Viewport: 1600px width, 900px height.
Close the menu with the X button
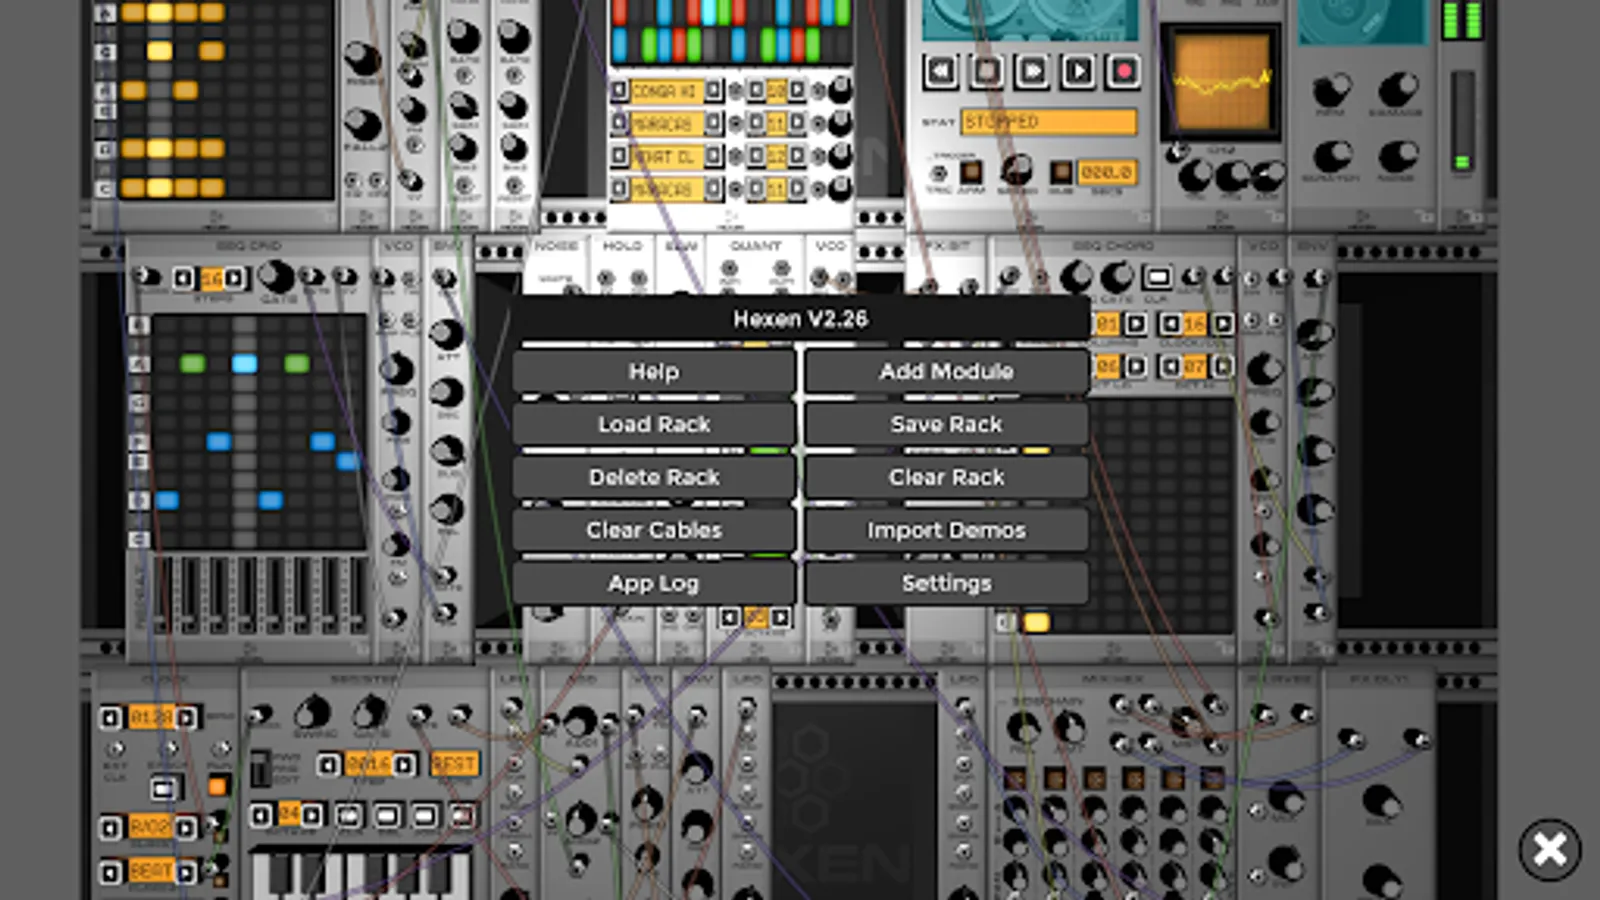tap(1550, 850)
